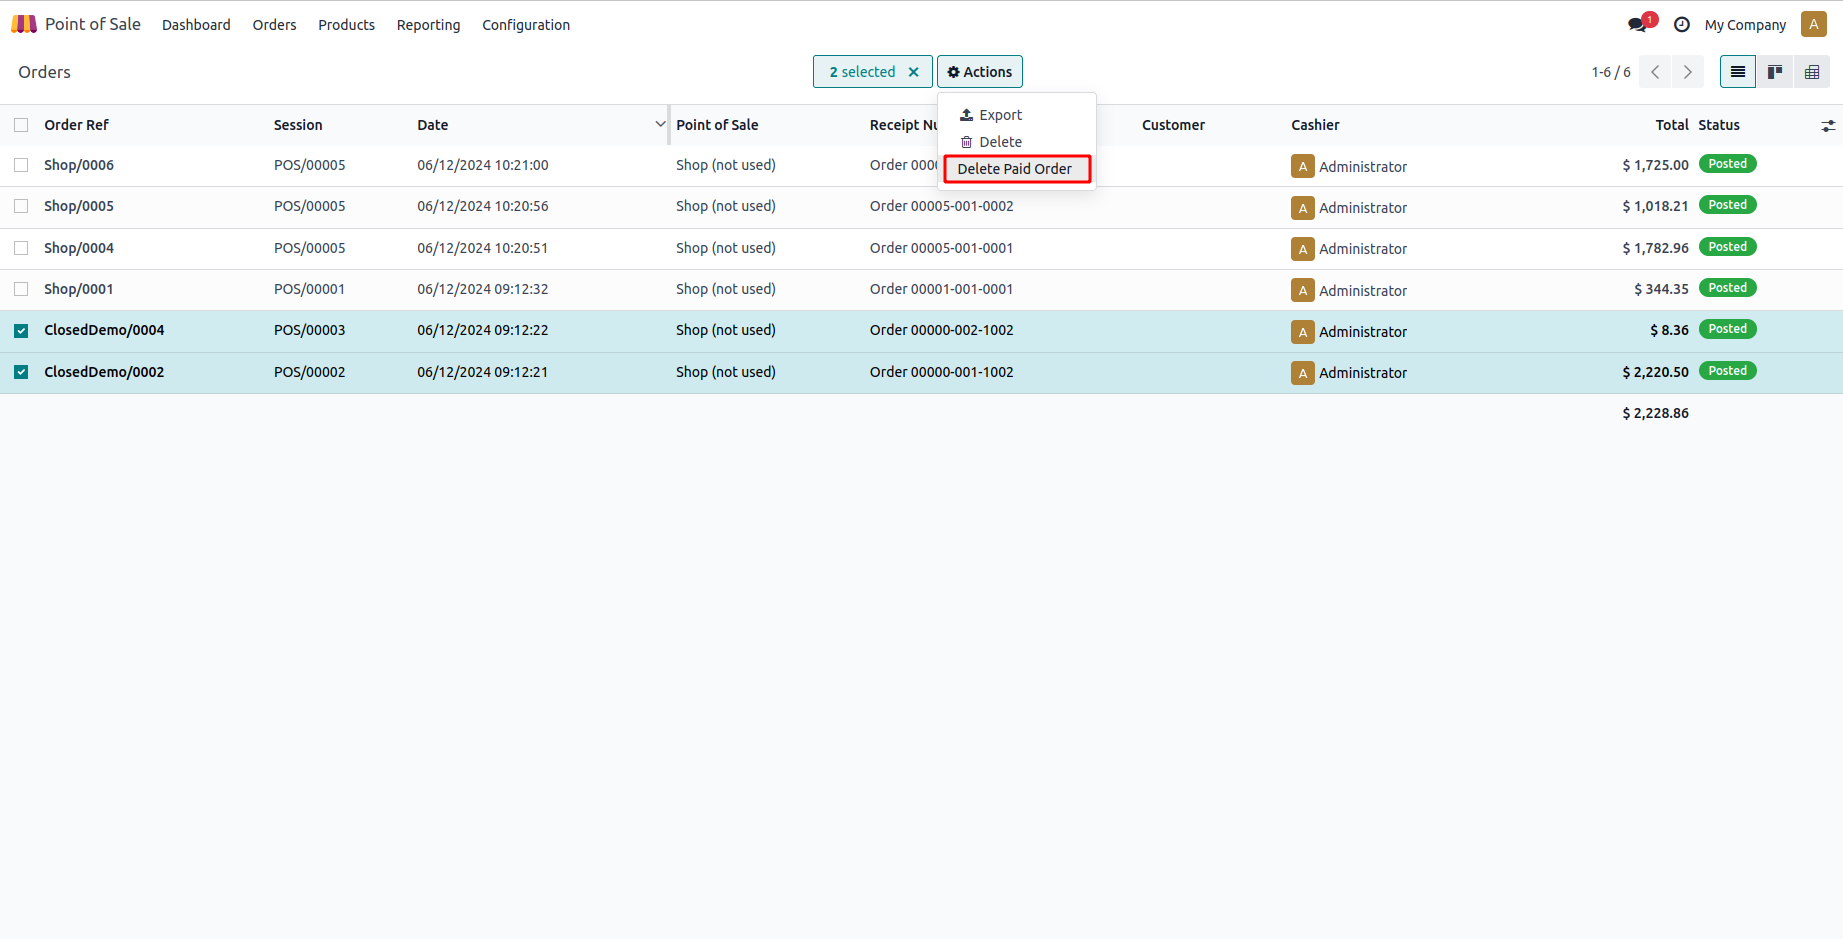Open the Actions dropdown

click(x=979, y=72)
